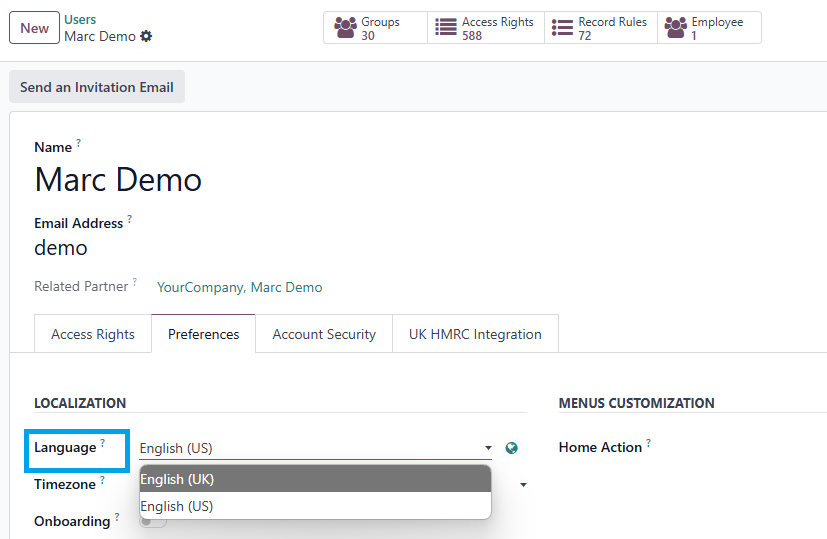Viewport: 827px width, 539px height.
Task: Open the Language field help tooltip icon
Action: pos(103,443)
